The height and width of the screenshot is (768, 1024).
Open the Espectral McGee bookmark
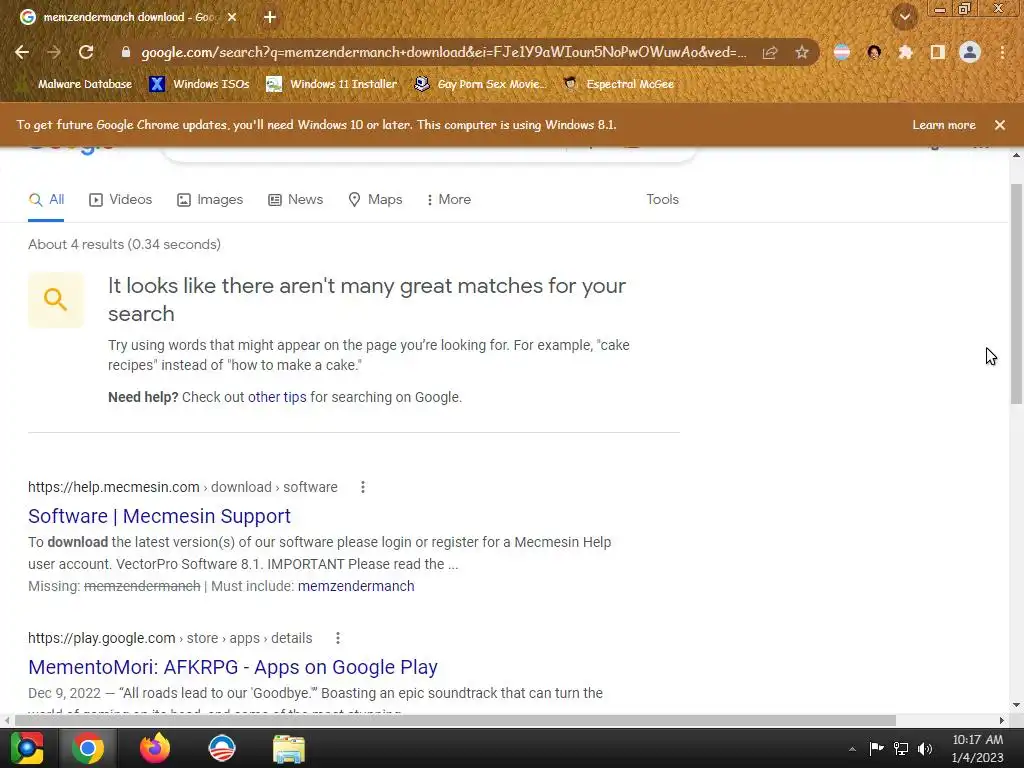click(618, 84)
